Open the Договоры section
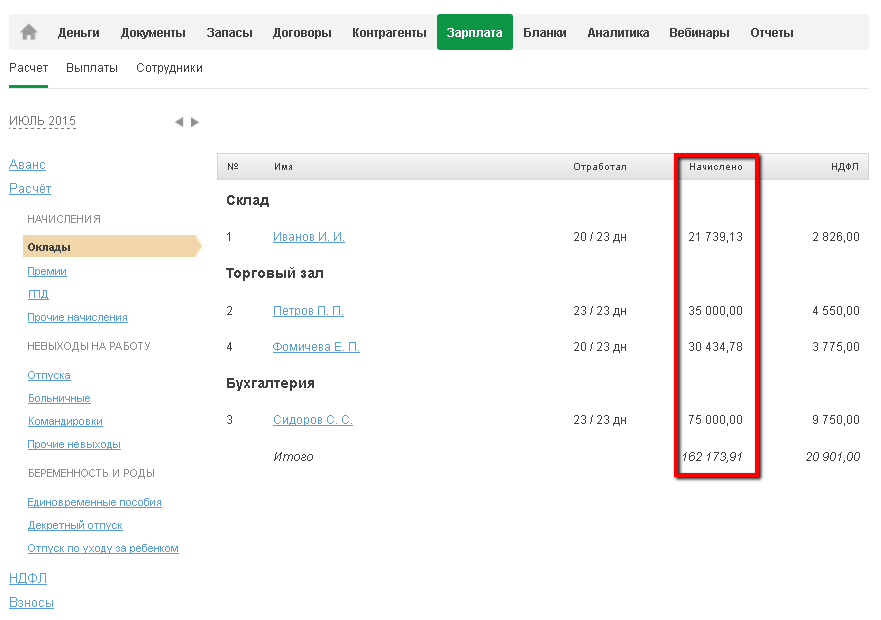Image resolution: width=881 pixels, height=620 pixels. 302,33
